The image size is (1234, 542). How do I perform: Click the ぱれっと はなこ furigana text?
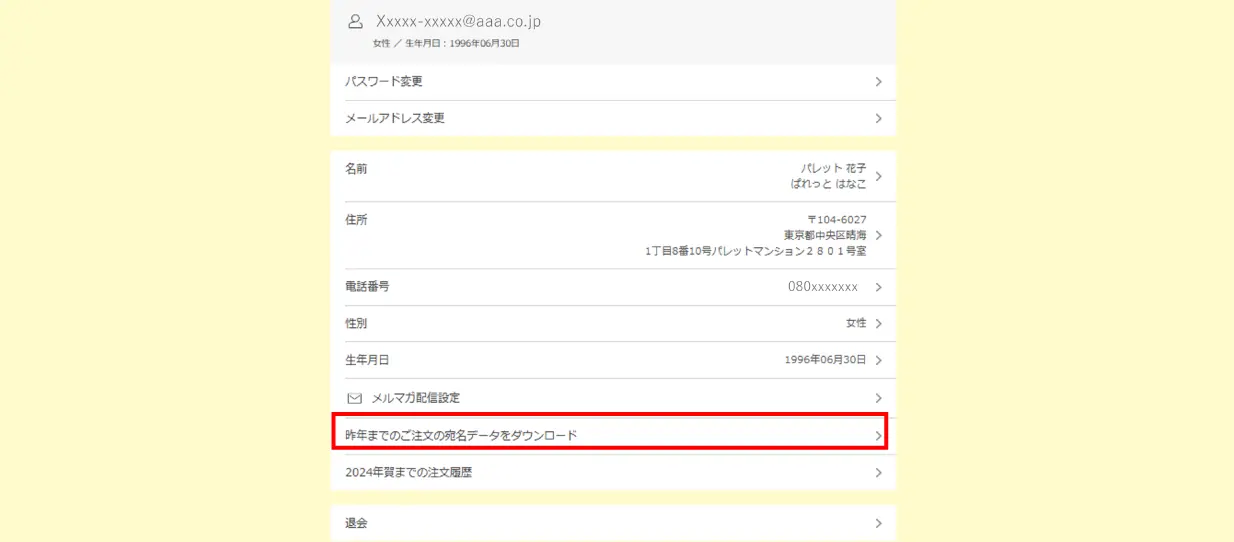click(x=828, y=184)
